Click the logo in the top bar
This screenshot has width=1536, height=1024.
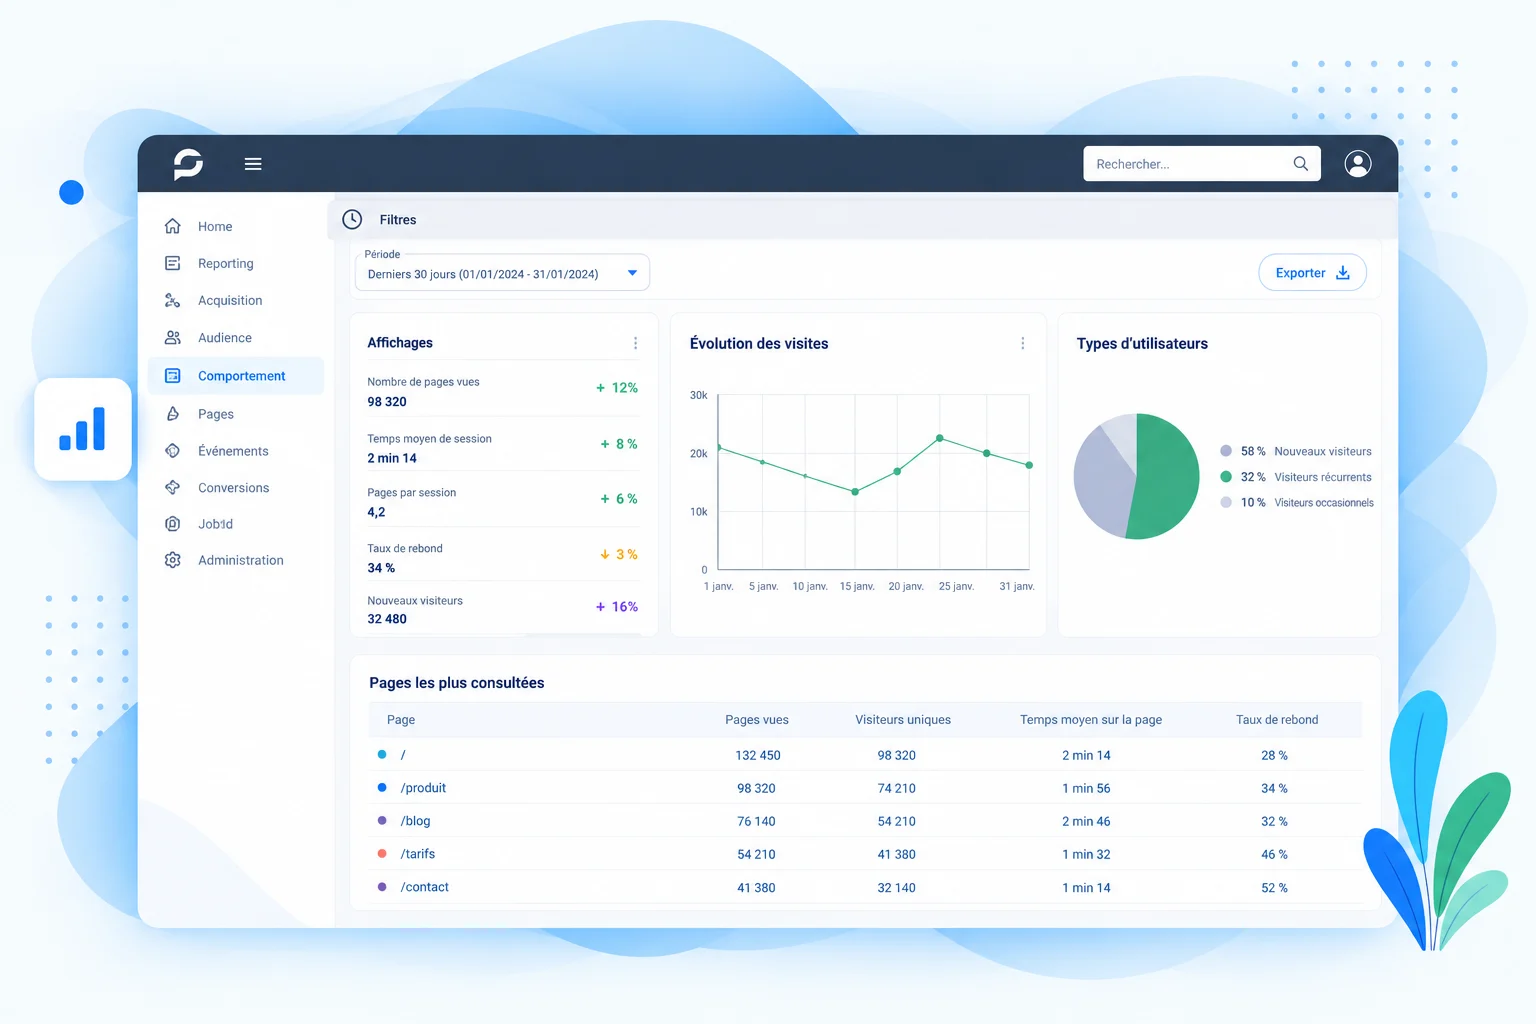tap(188, 164)
